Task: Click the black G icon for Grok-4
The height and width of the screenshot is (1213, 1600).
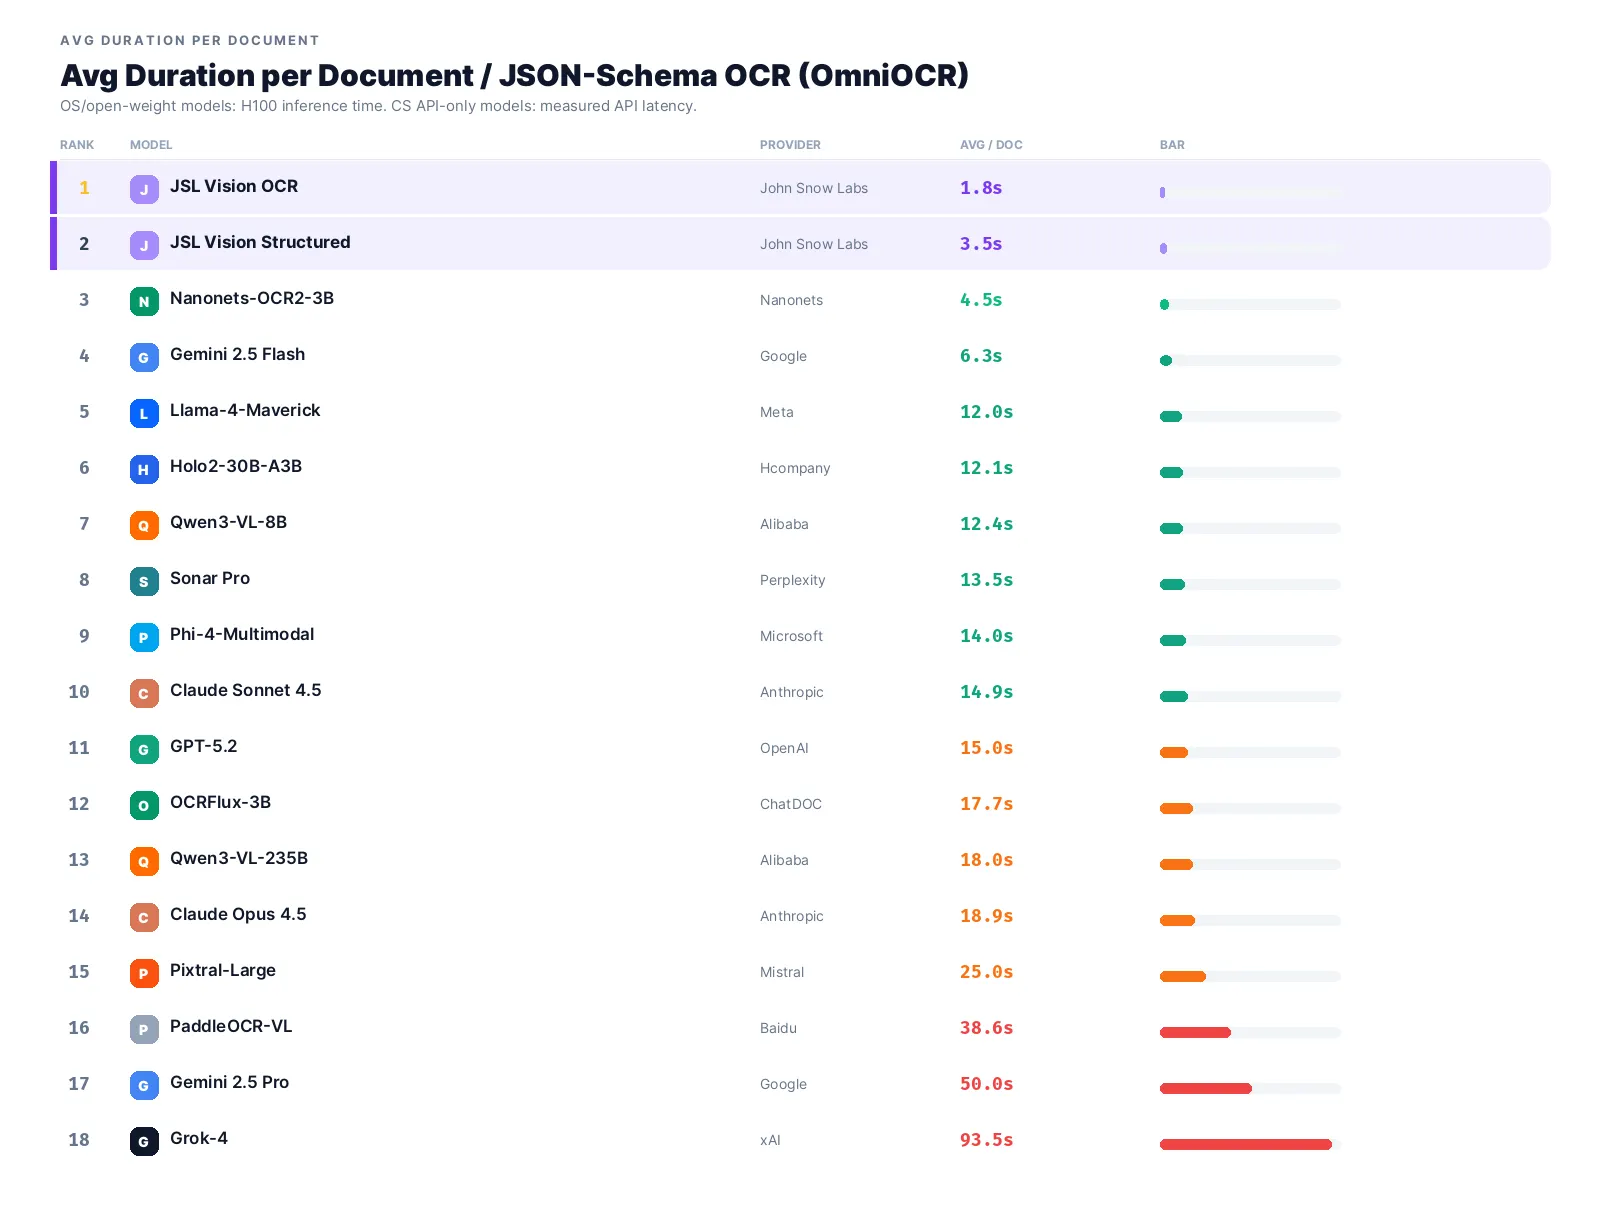Action: coord(144,1141)
